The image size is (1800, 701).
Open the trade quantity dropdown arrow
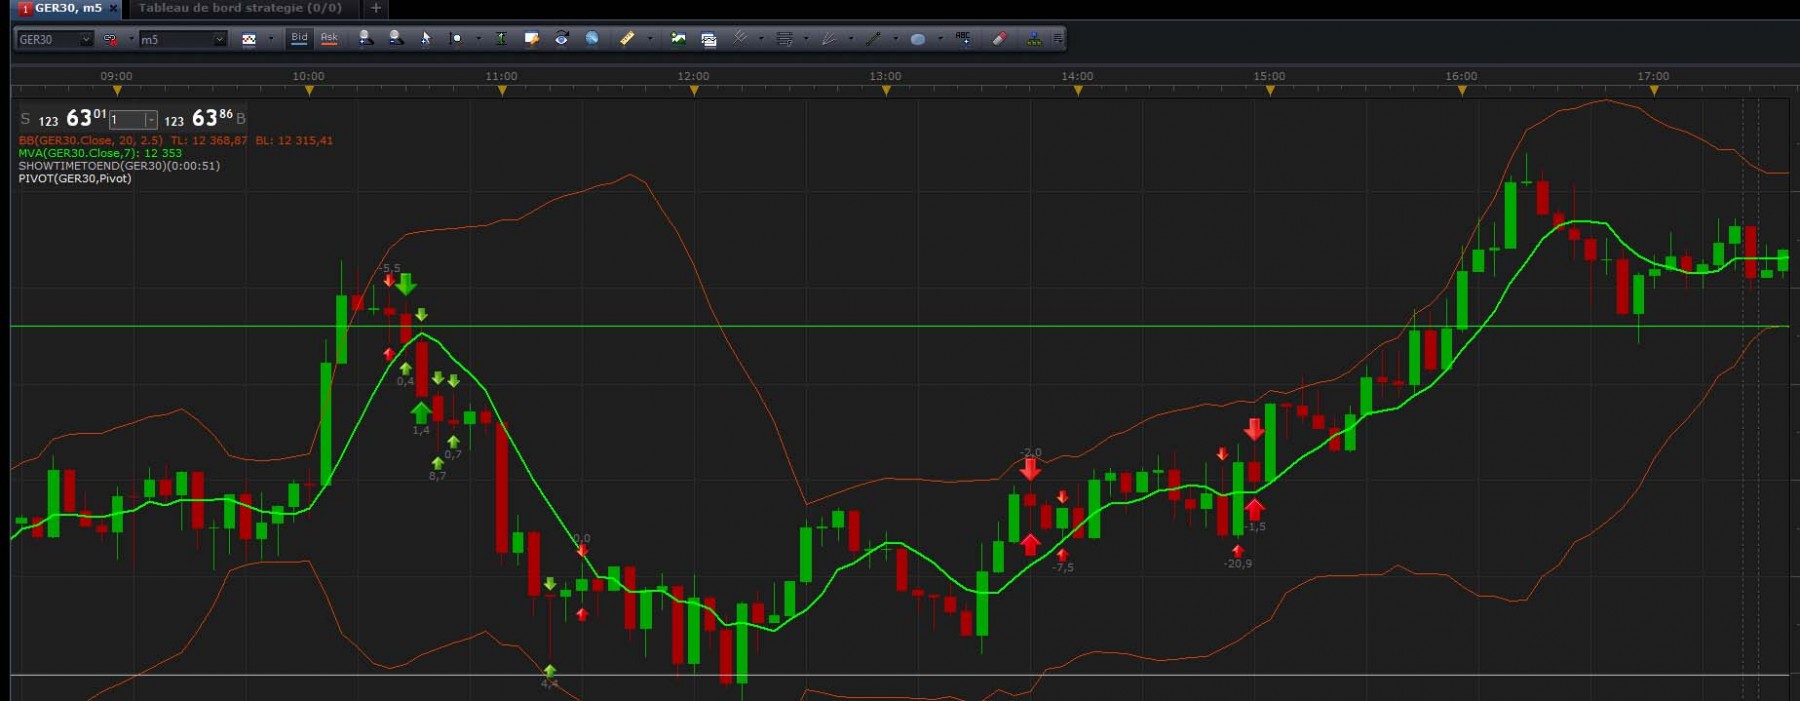click(x=150, y=120)
